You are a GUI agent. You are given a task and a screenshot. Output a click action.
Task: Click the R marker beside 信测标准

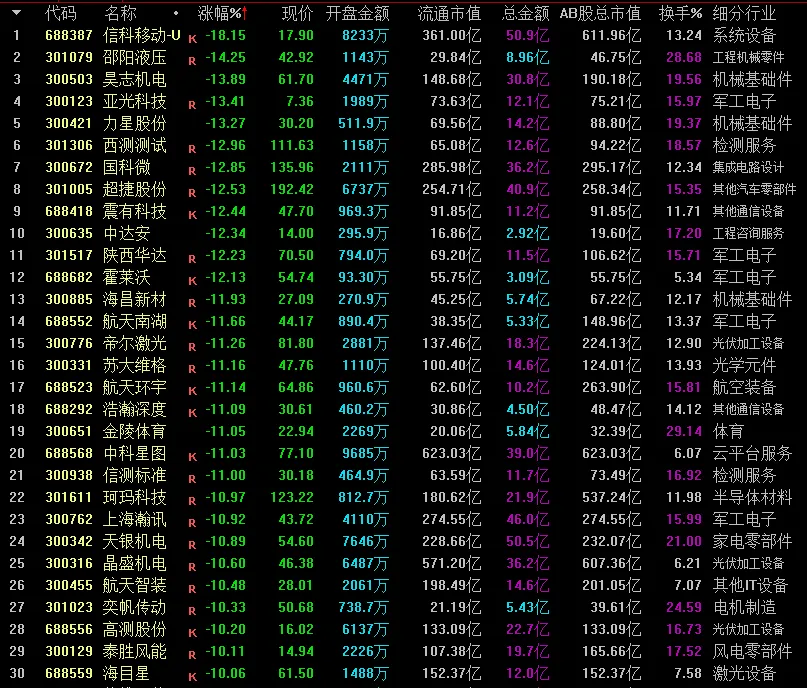pos(192,479)
